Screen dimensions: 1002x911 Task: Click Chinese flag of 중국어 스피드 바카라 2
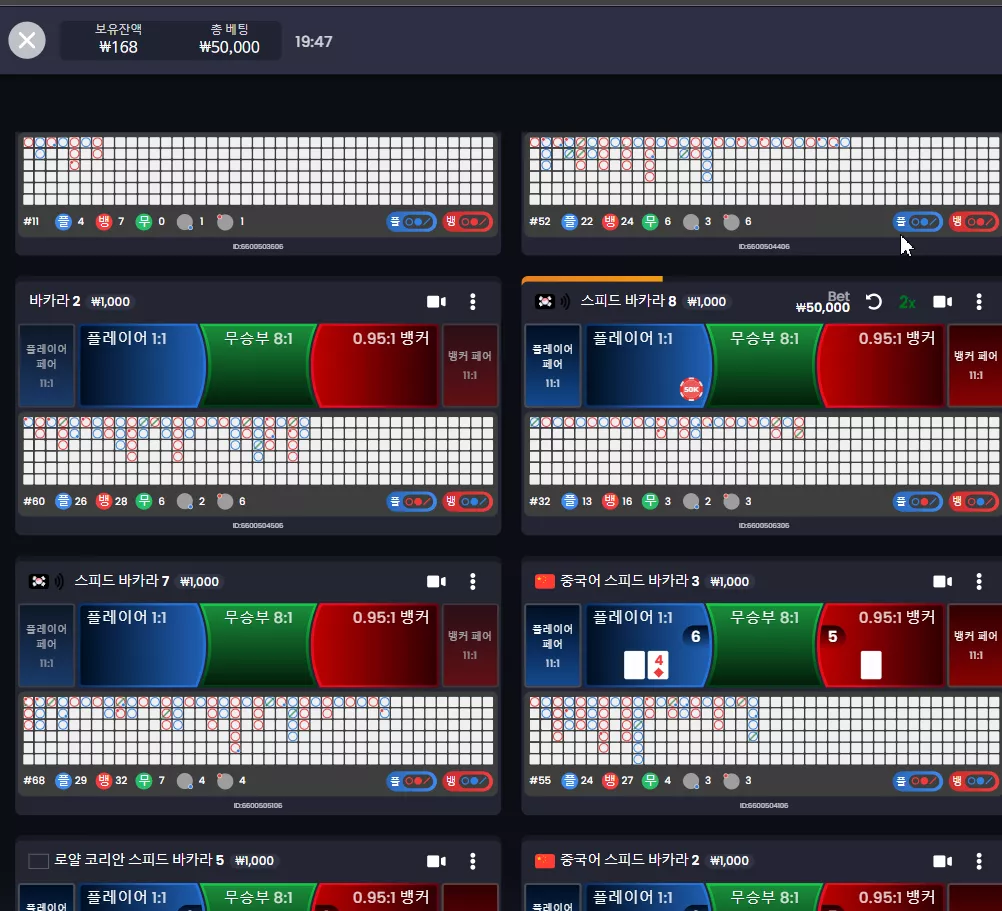[x=544, y=861]
